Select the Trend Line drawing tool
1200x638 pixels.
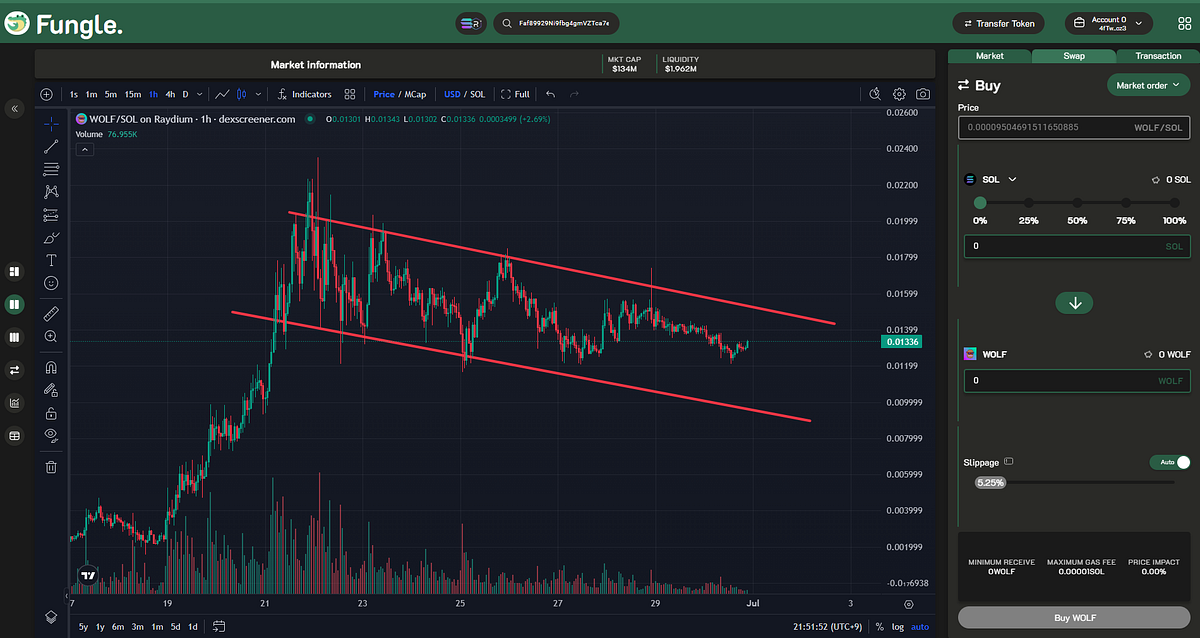click(52, 148)
